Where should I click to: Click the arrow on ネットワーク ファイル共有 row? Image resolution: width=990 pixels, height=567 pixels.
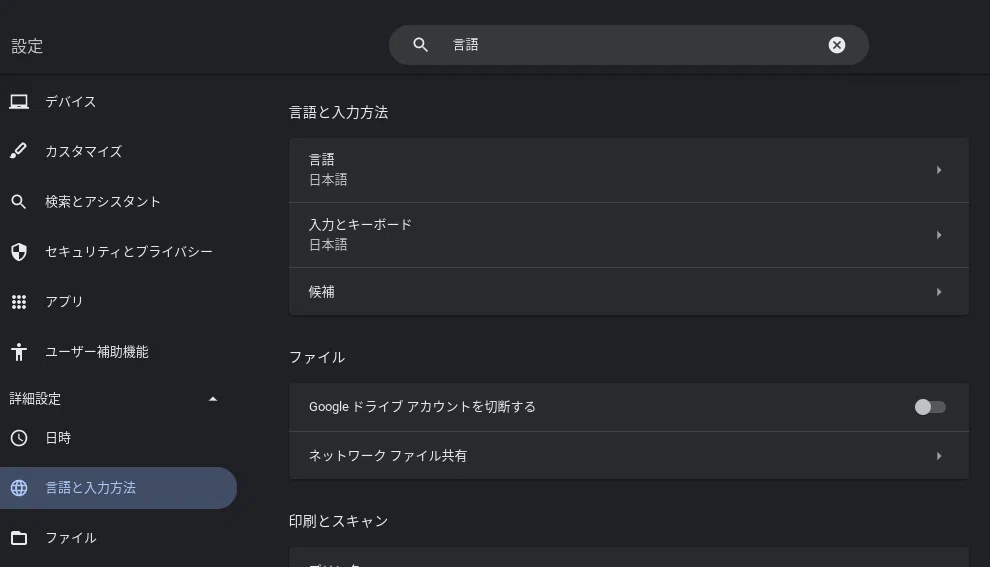point(939,456)
